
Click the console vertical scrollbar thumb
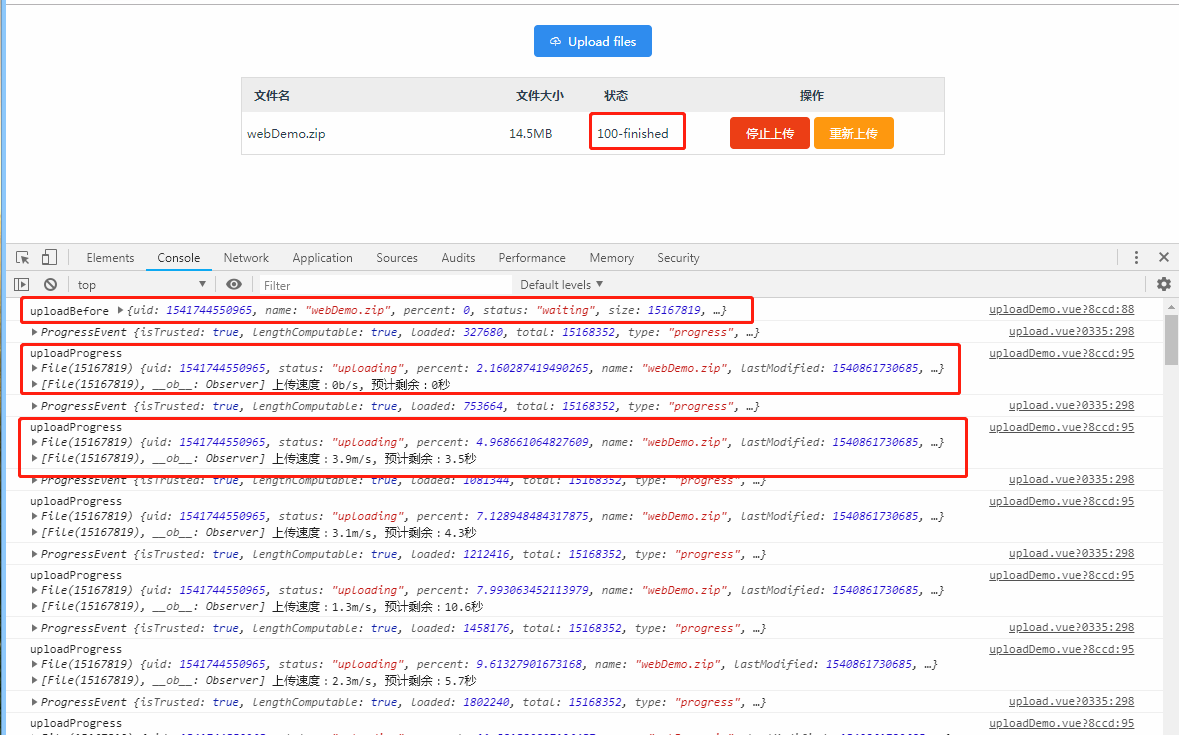[x=1171, y=340]
